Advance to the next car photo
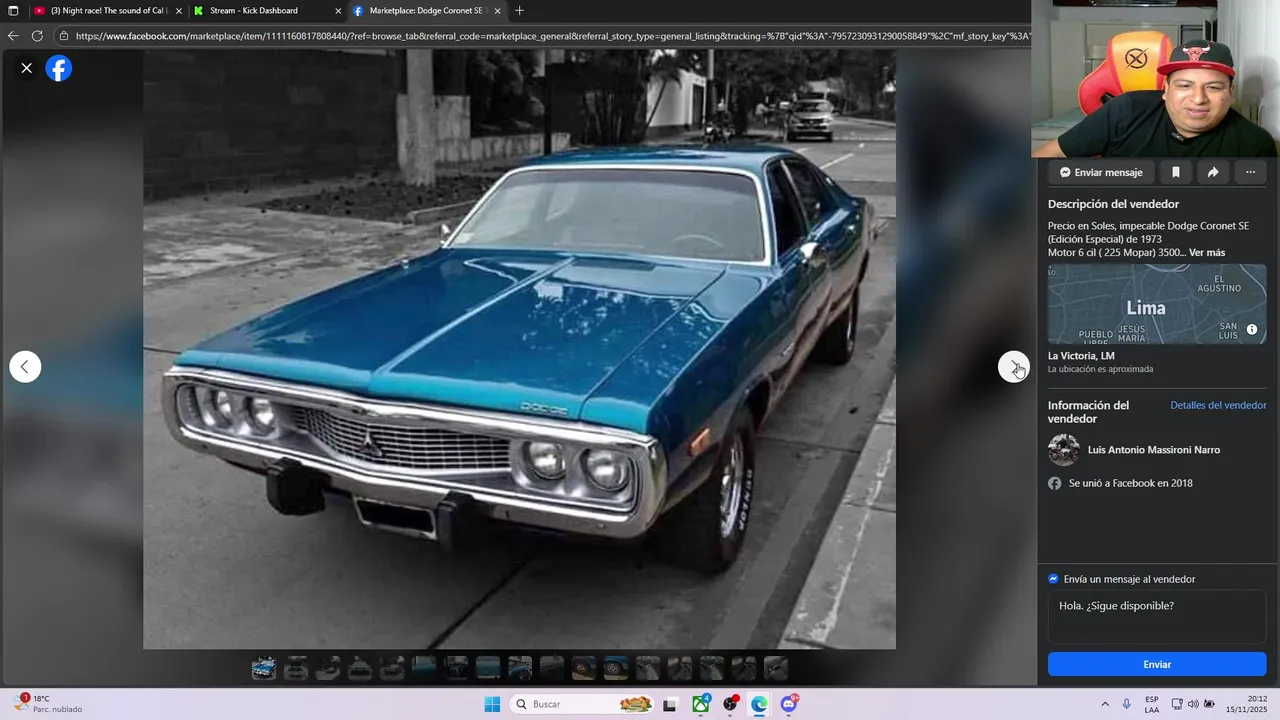This screenshot has width=1280, height=720. (x=1014, y=367)
